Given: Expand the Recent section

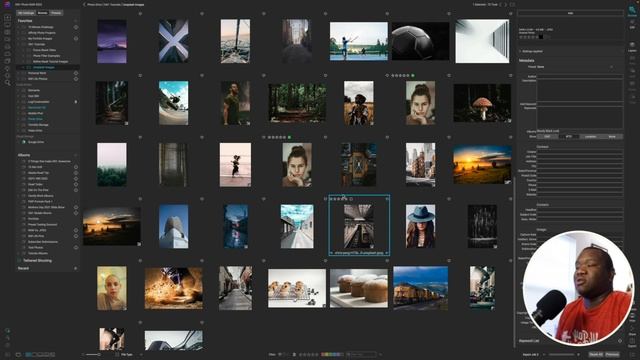Looking at the screenshot, I should click(23, 268).
